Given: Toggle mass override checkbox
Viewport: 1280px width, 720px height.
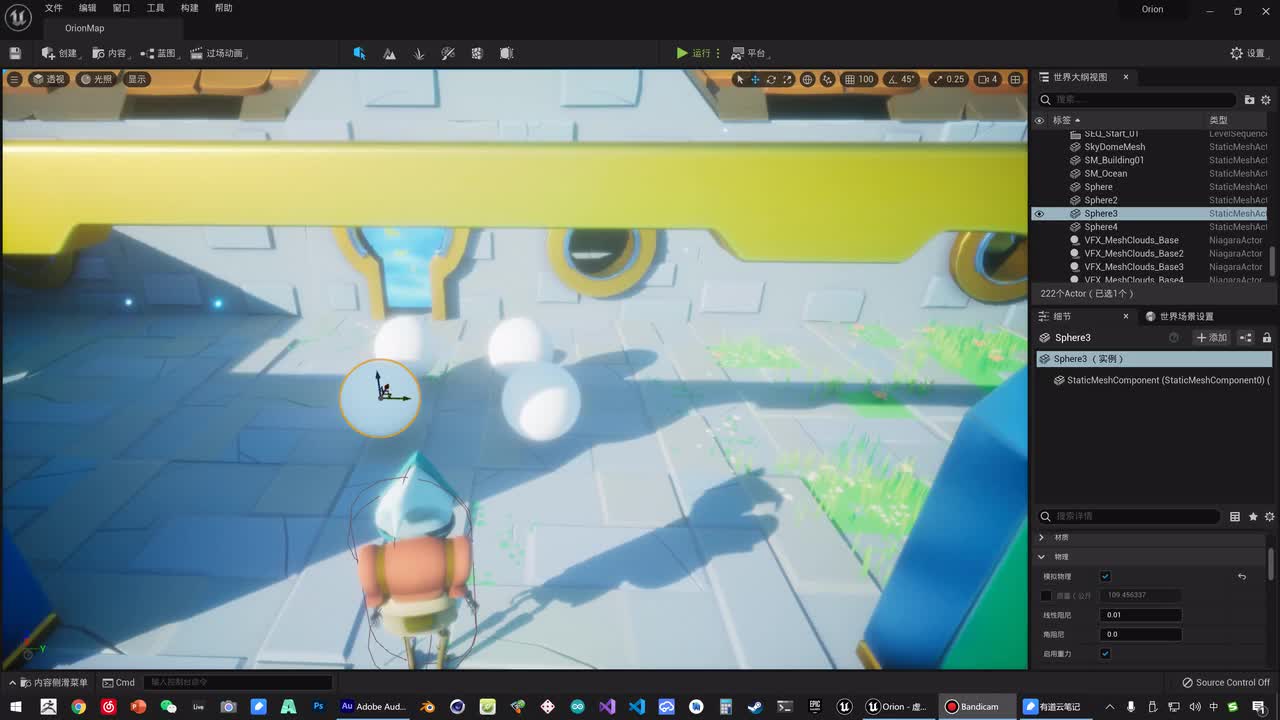Looking at the screenshot, I should (1046, 596).
